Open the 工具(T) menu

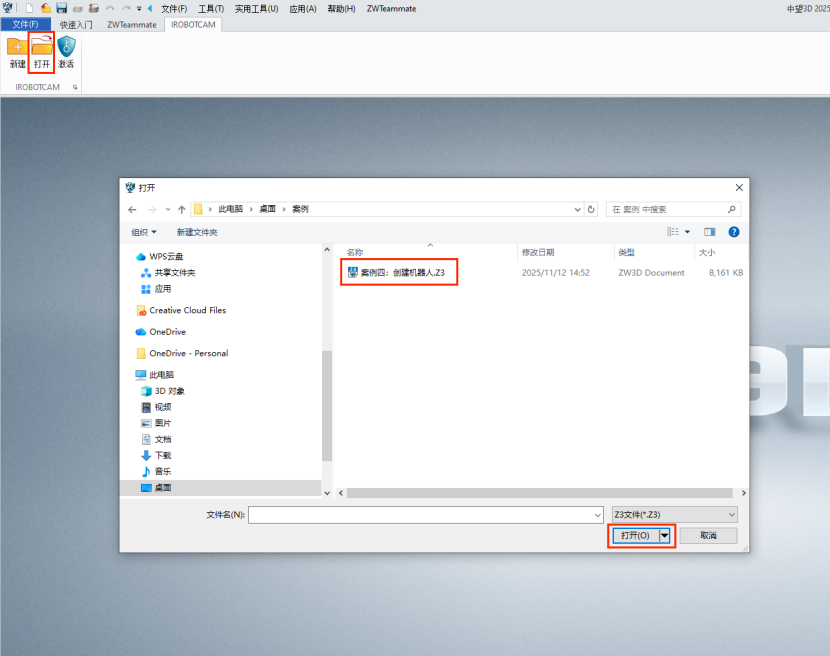pyautogui.click(x=211, y=8)
